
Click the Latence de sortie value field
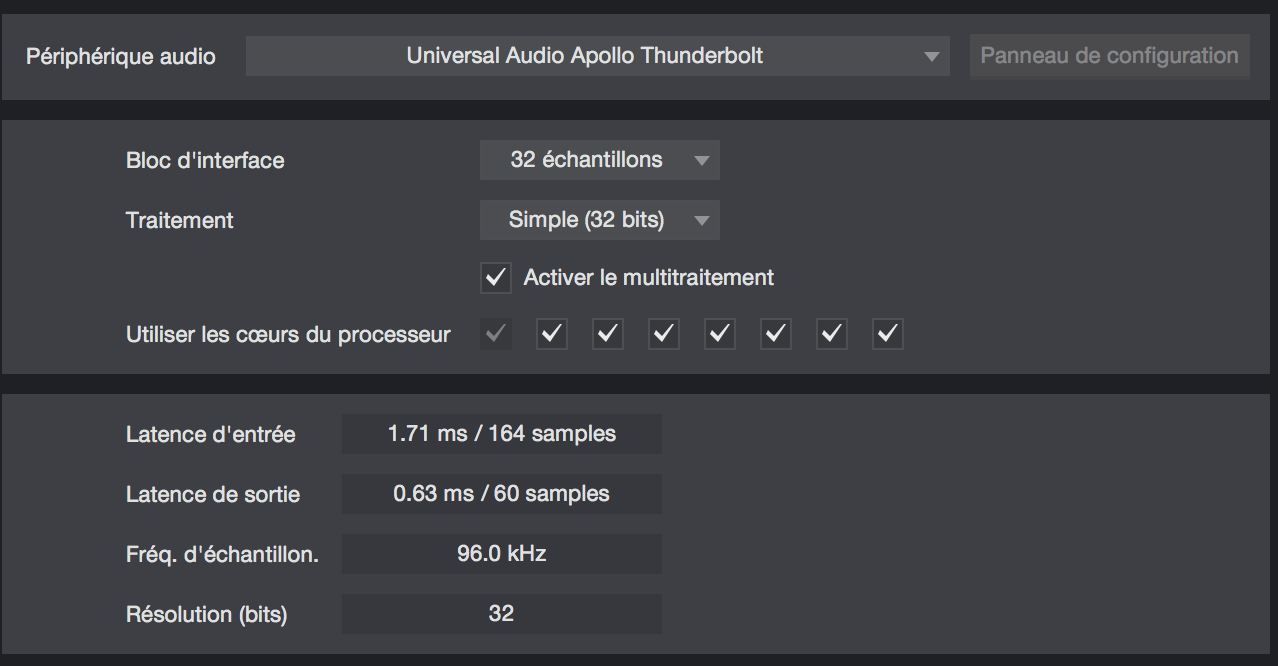502,494
